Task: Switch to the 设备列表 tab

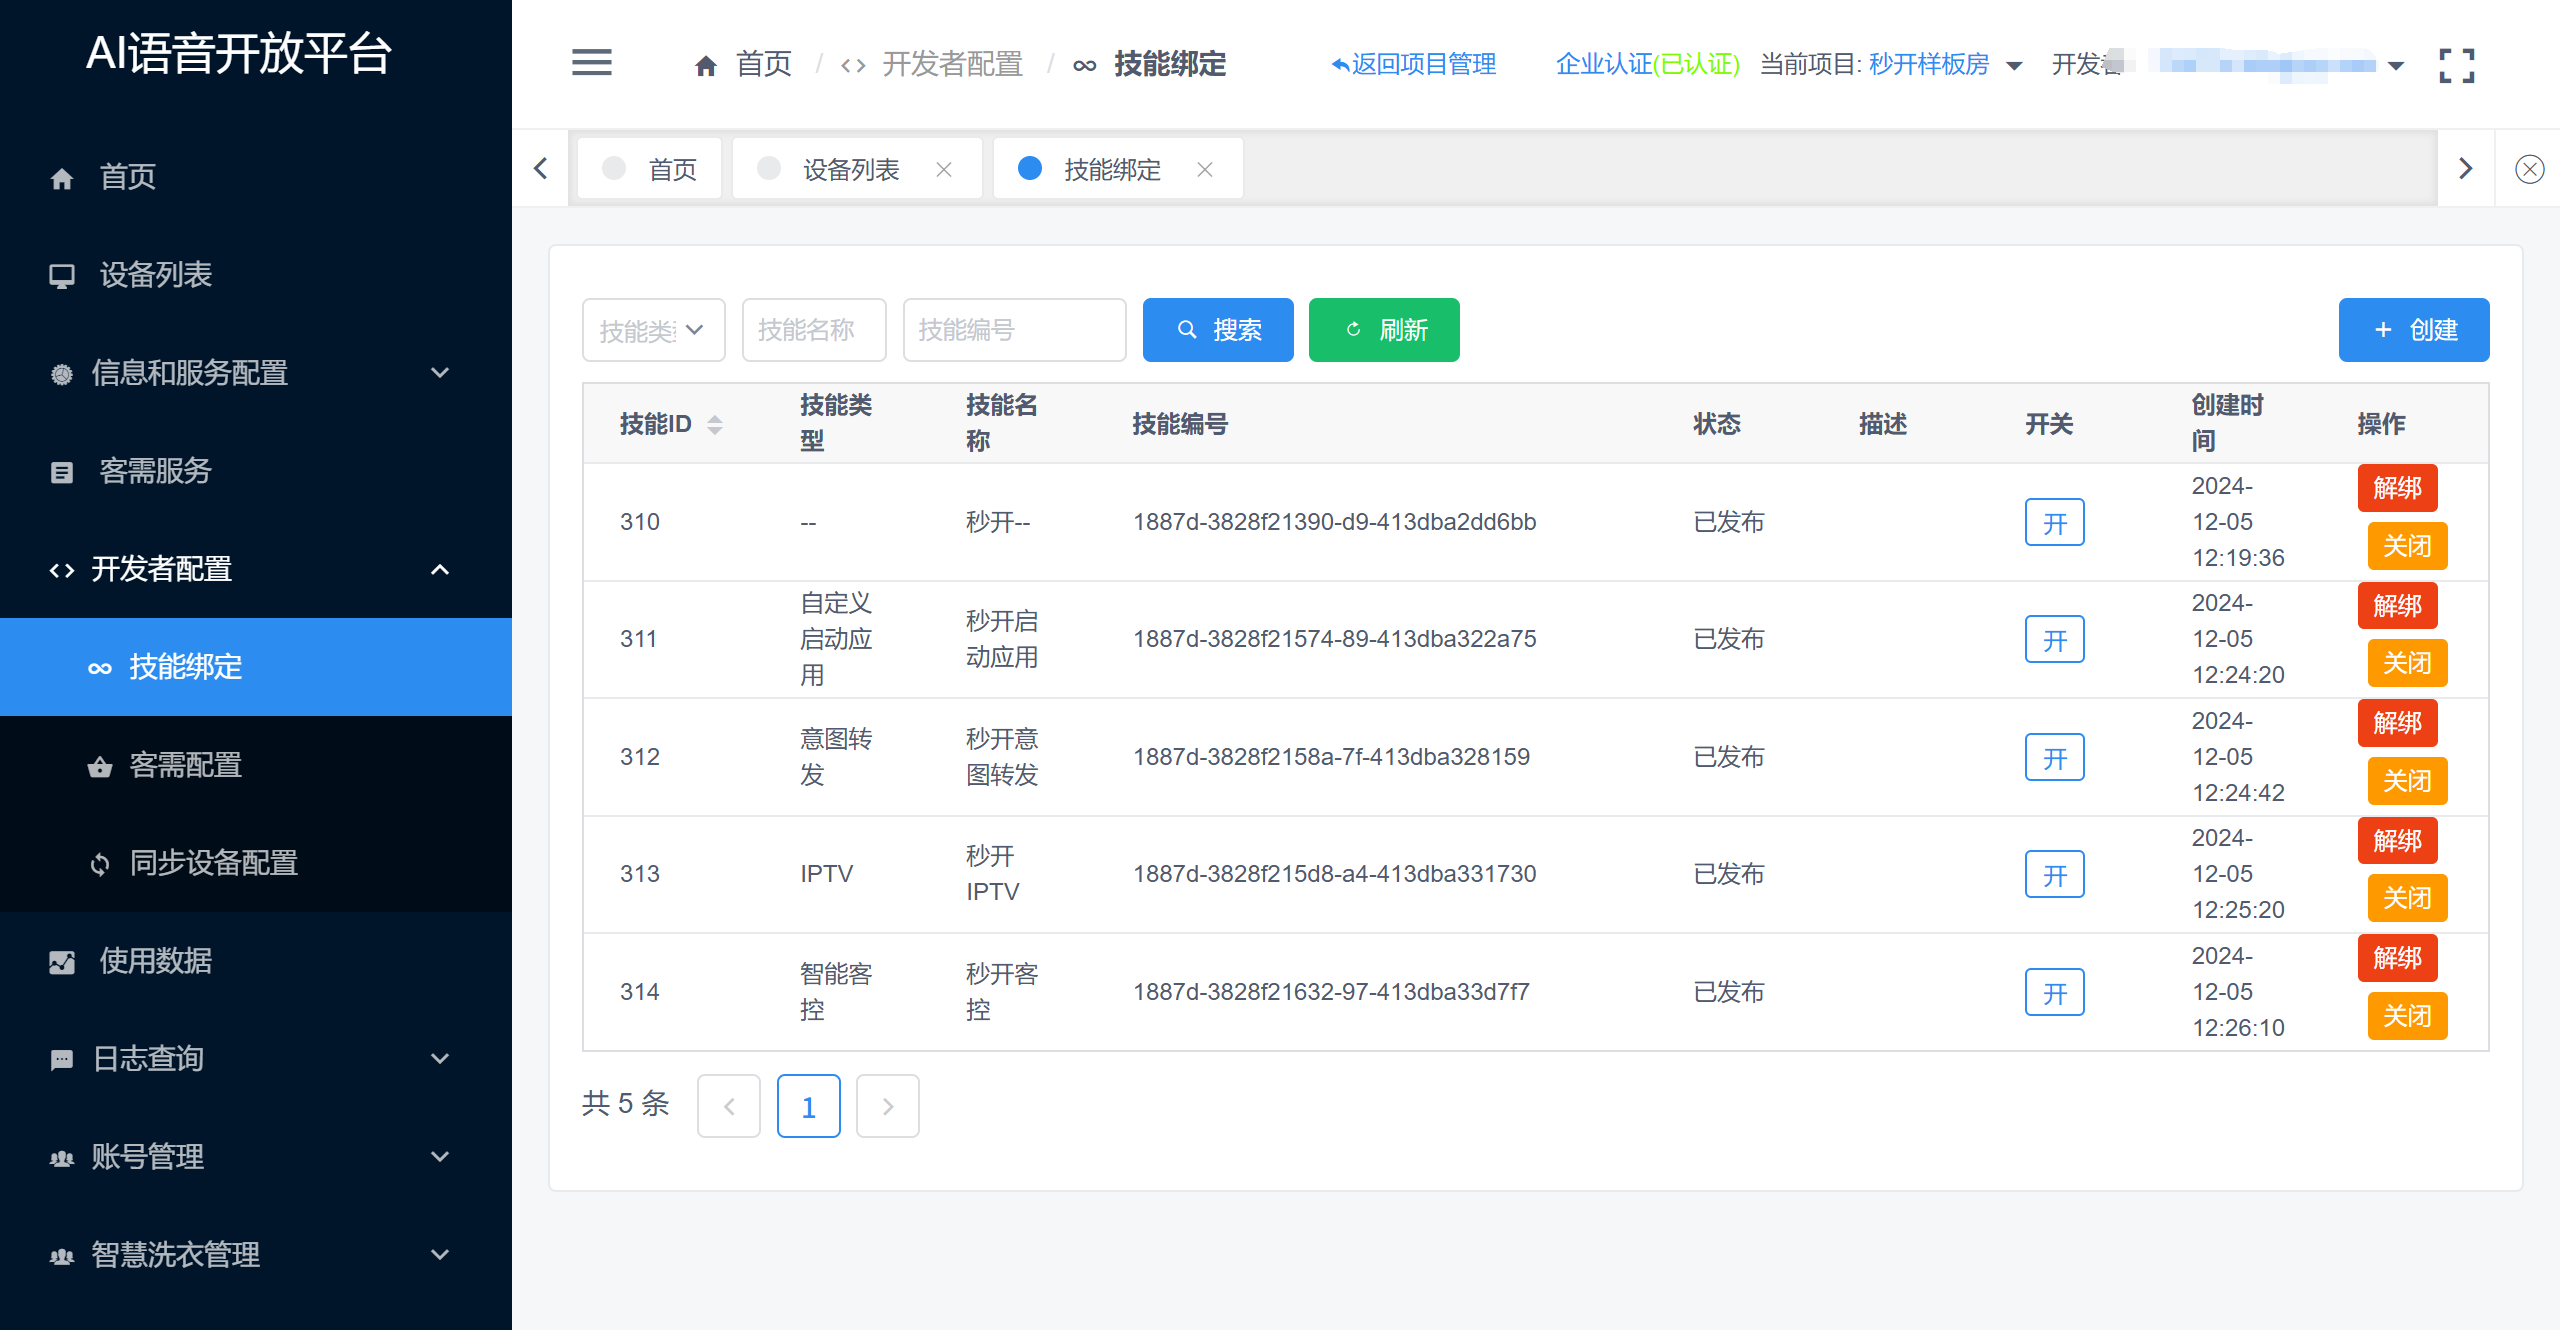Action: (850, 170)
